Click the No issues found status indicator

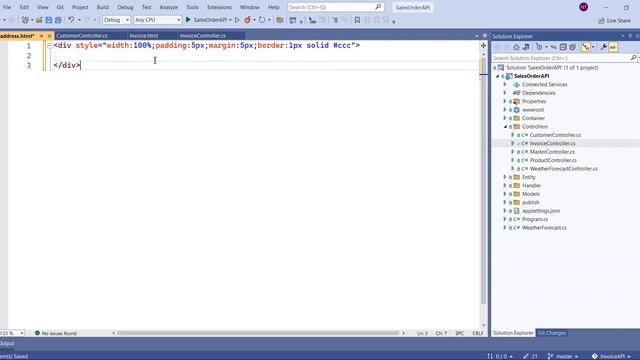[56, 333]
